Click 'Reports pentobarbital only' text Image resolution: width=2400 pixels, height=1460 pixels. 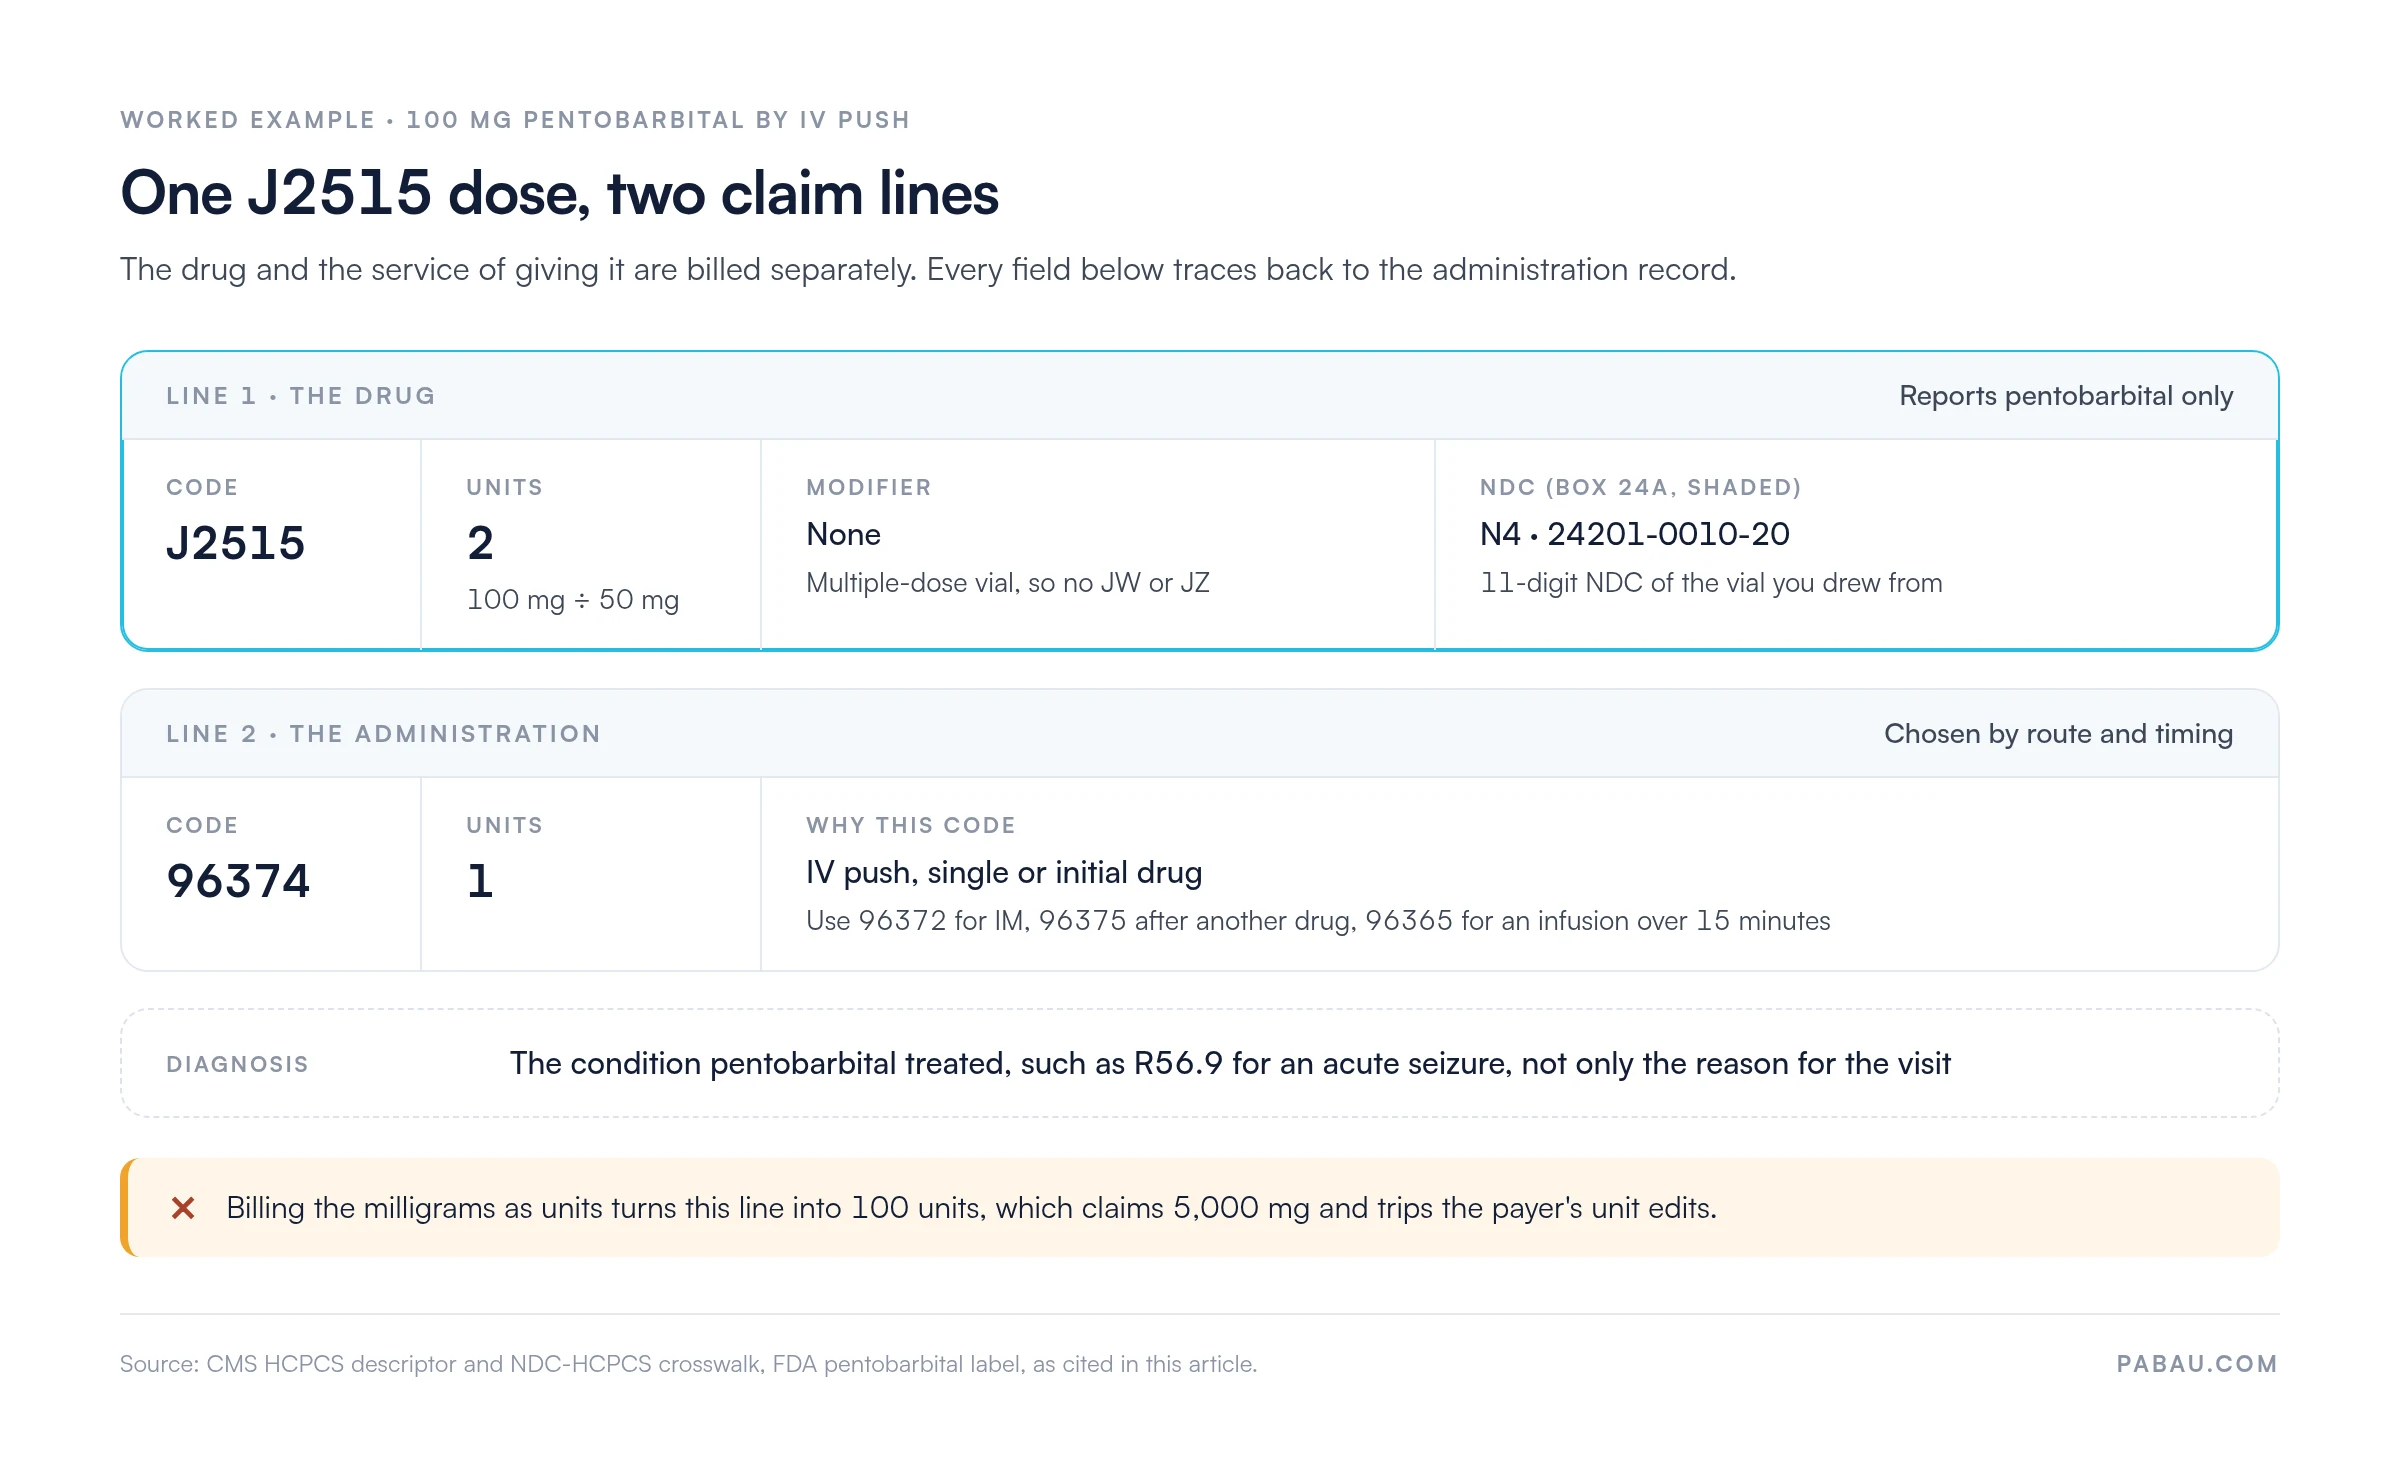click(x=2066, y=396)
